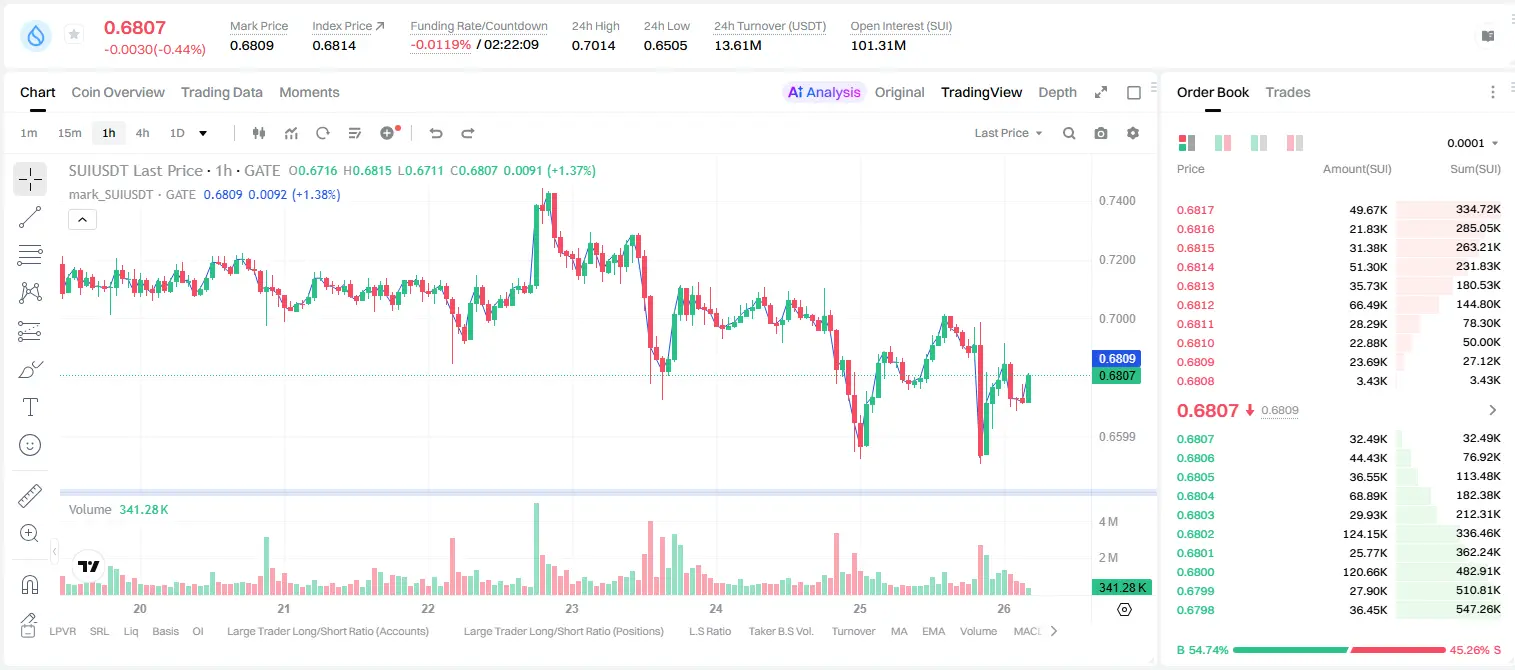
Task: Select the 4h timeframe button
Action: tap(142, 133)
